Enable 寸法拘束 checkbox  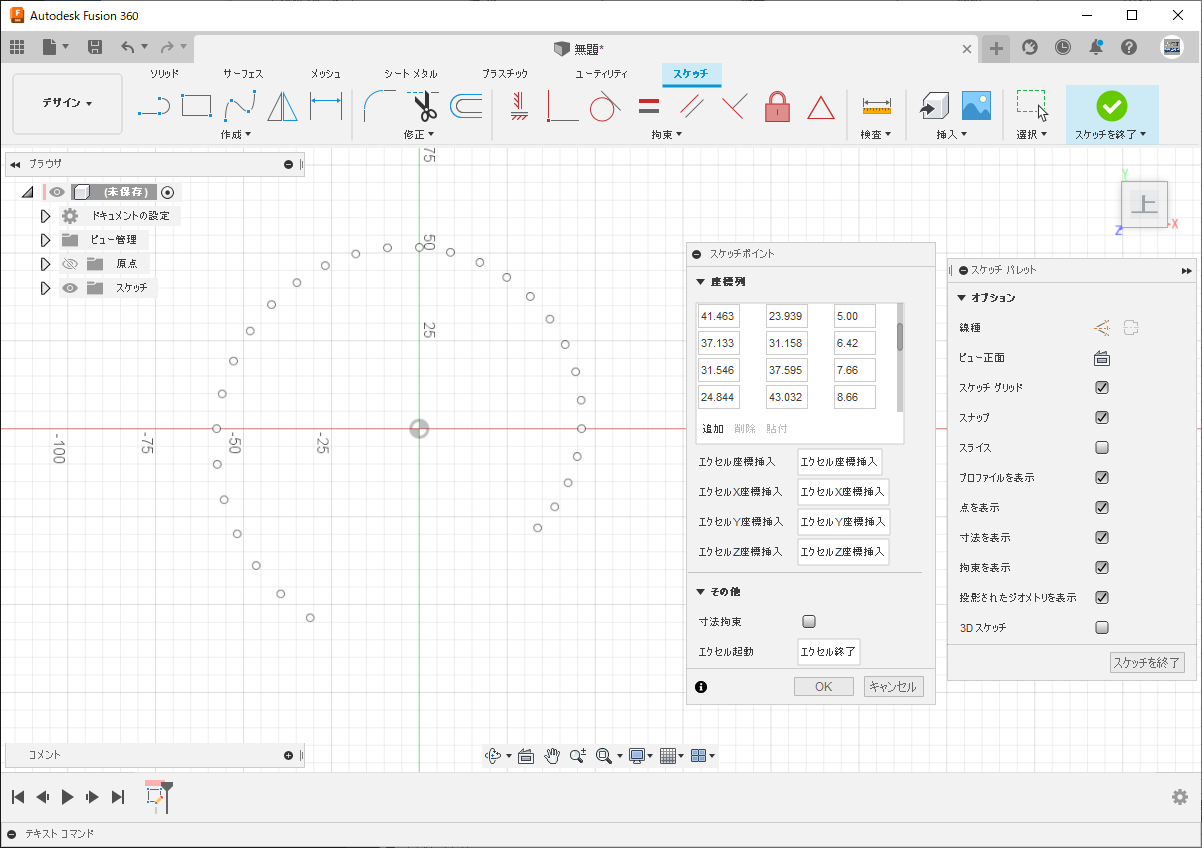pyautogui.click(x=809, y=622)
